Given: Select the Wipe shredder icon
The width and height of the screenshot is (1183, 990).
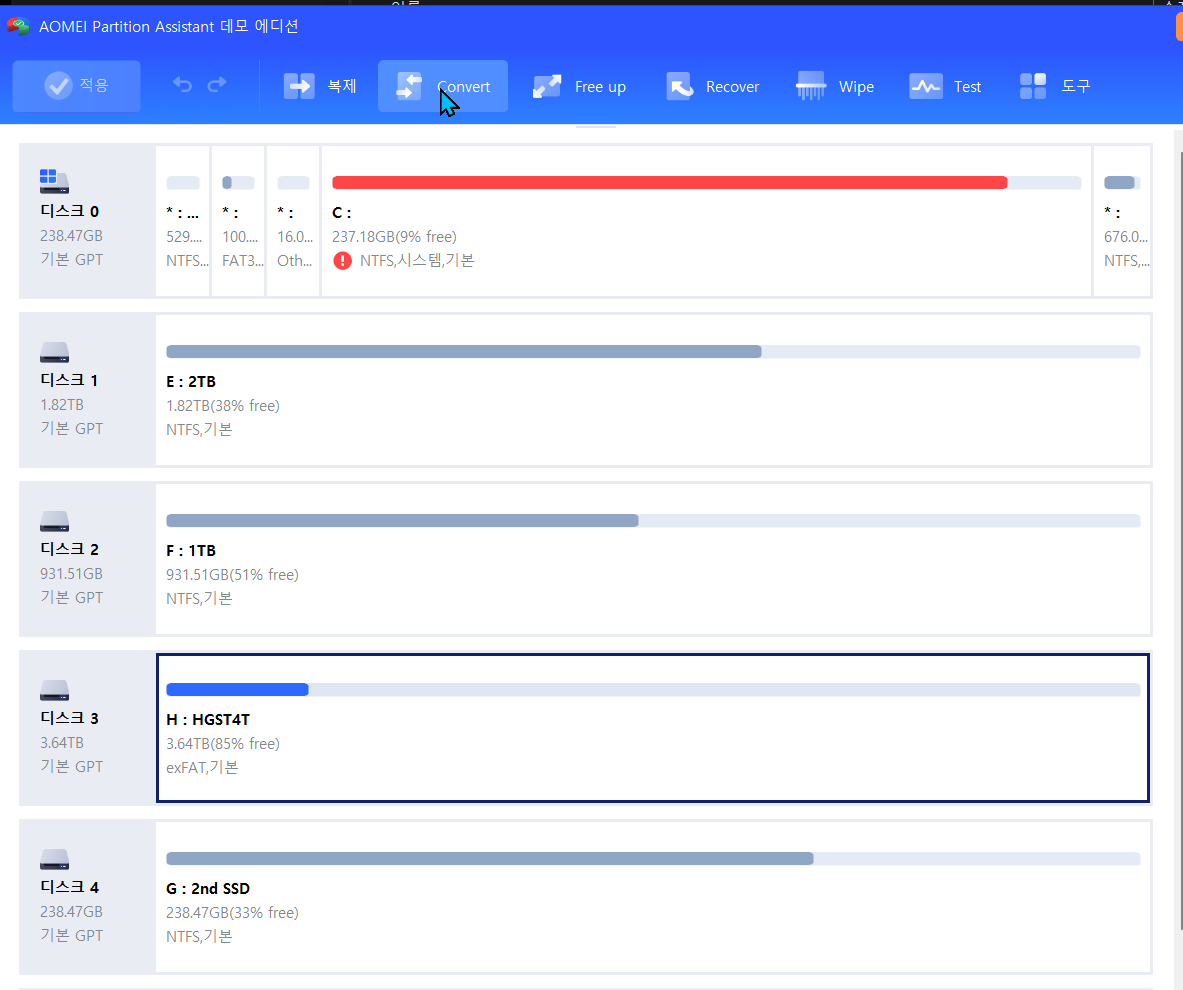Looking at the screenshot, I should 811,86.
